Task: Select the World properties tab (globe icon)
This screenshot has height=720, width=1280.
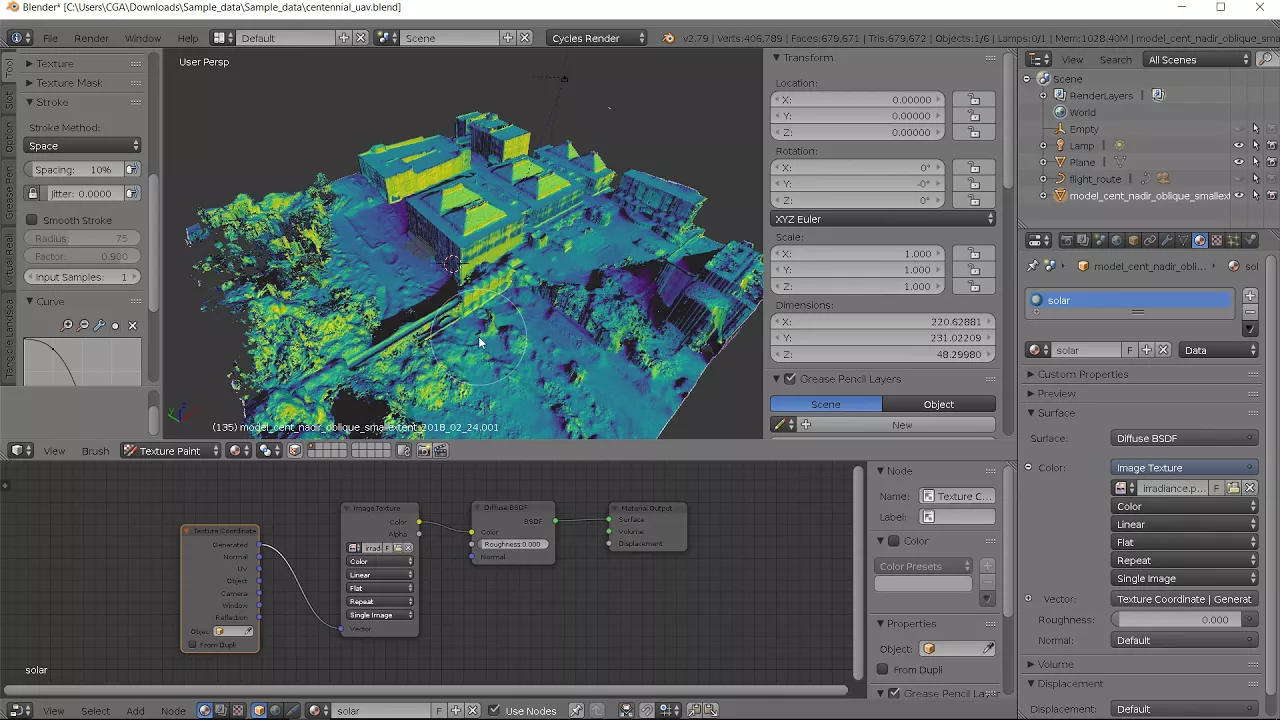Action: tap(1117, 240)
